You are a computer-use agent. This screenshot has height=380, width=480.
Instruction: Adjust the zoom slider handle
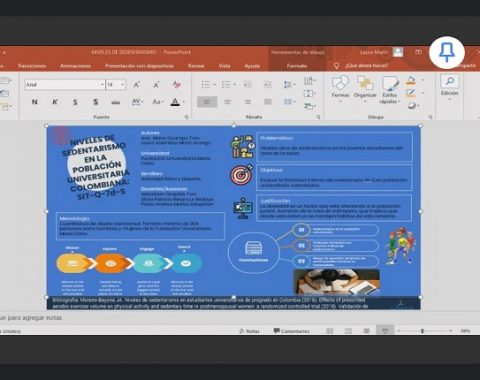tap(422, 331)
